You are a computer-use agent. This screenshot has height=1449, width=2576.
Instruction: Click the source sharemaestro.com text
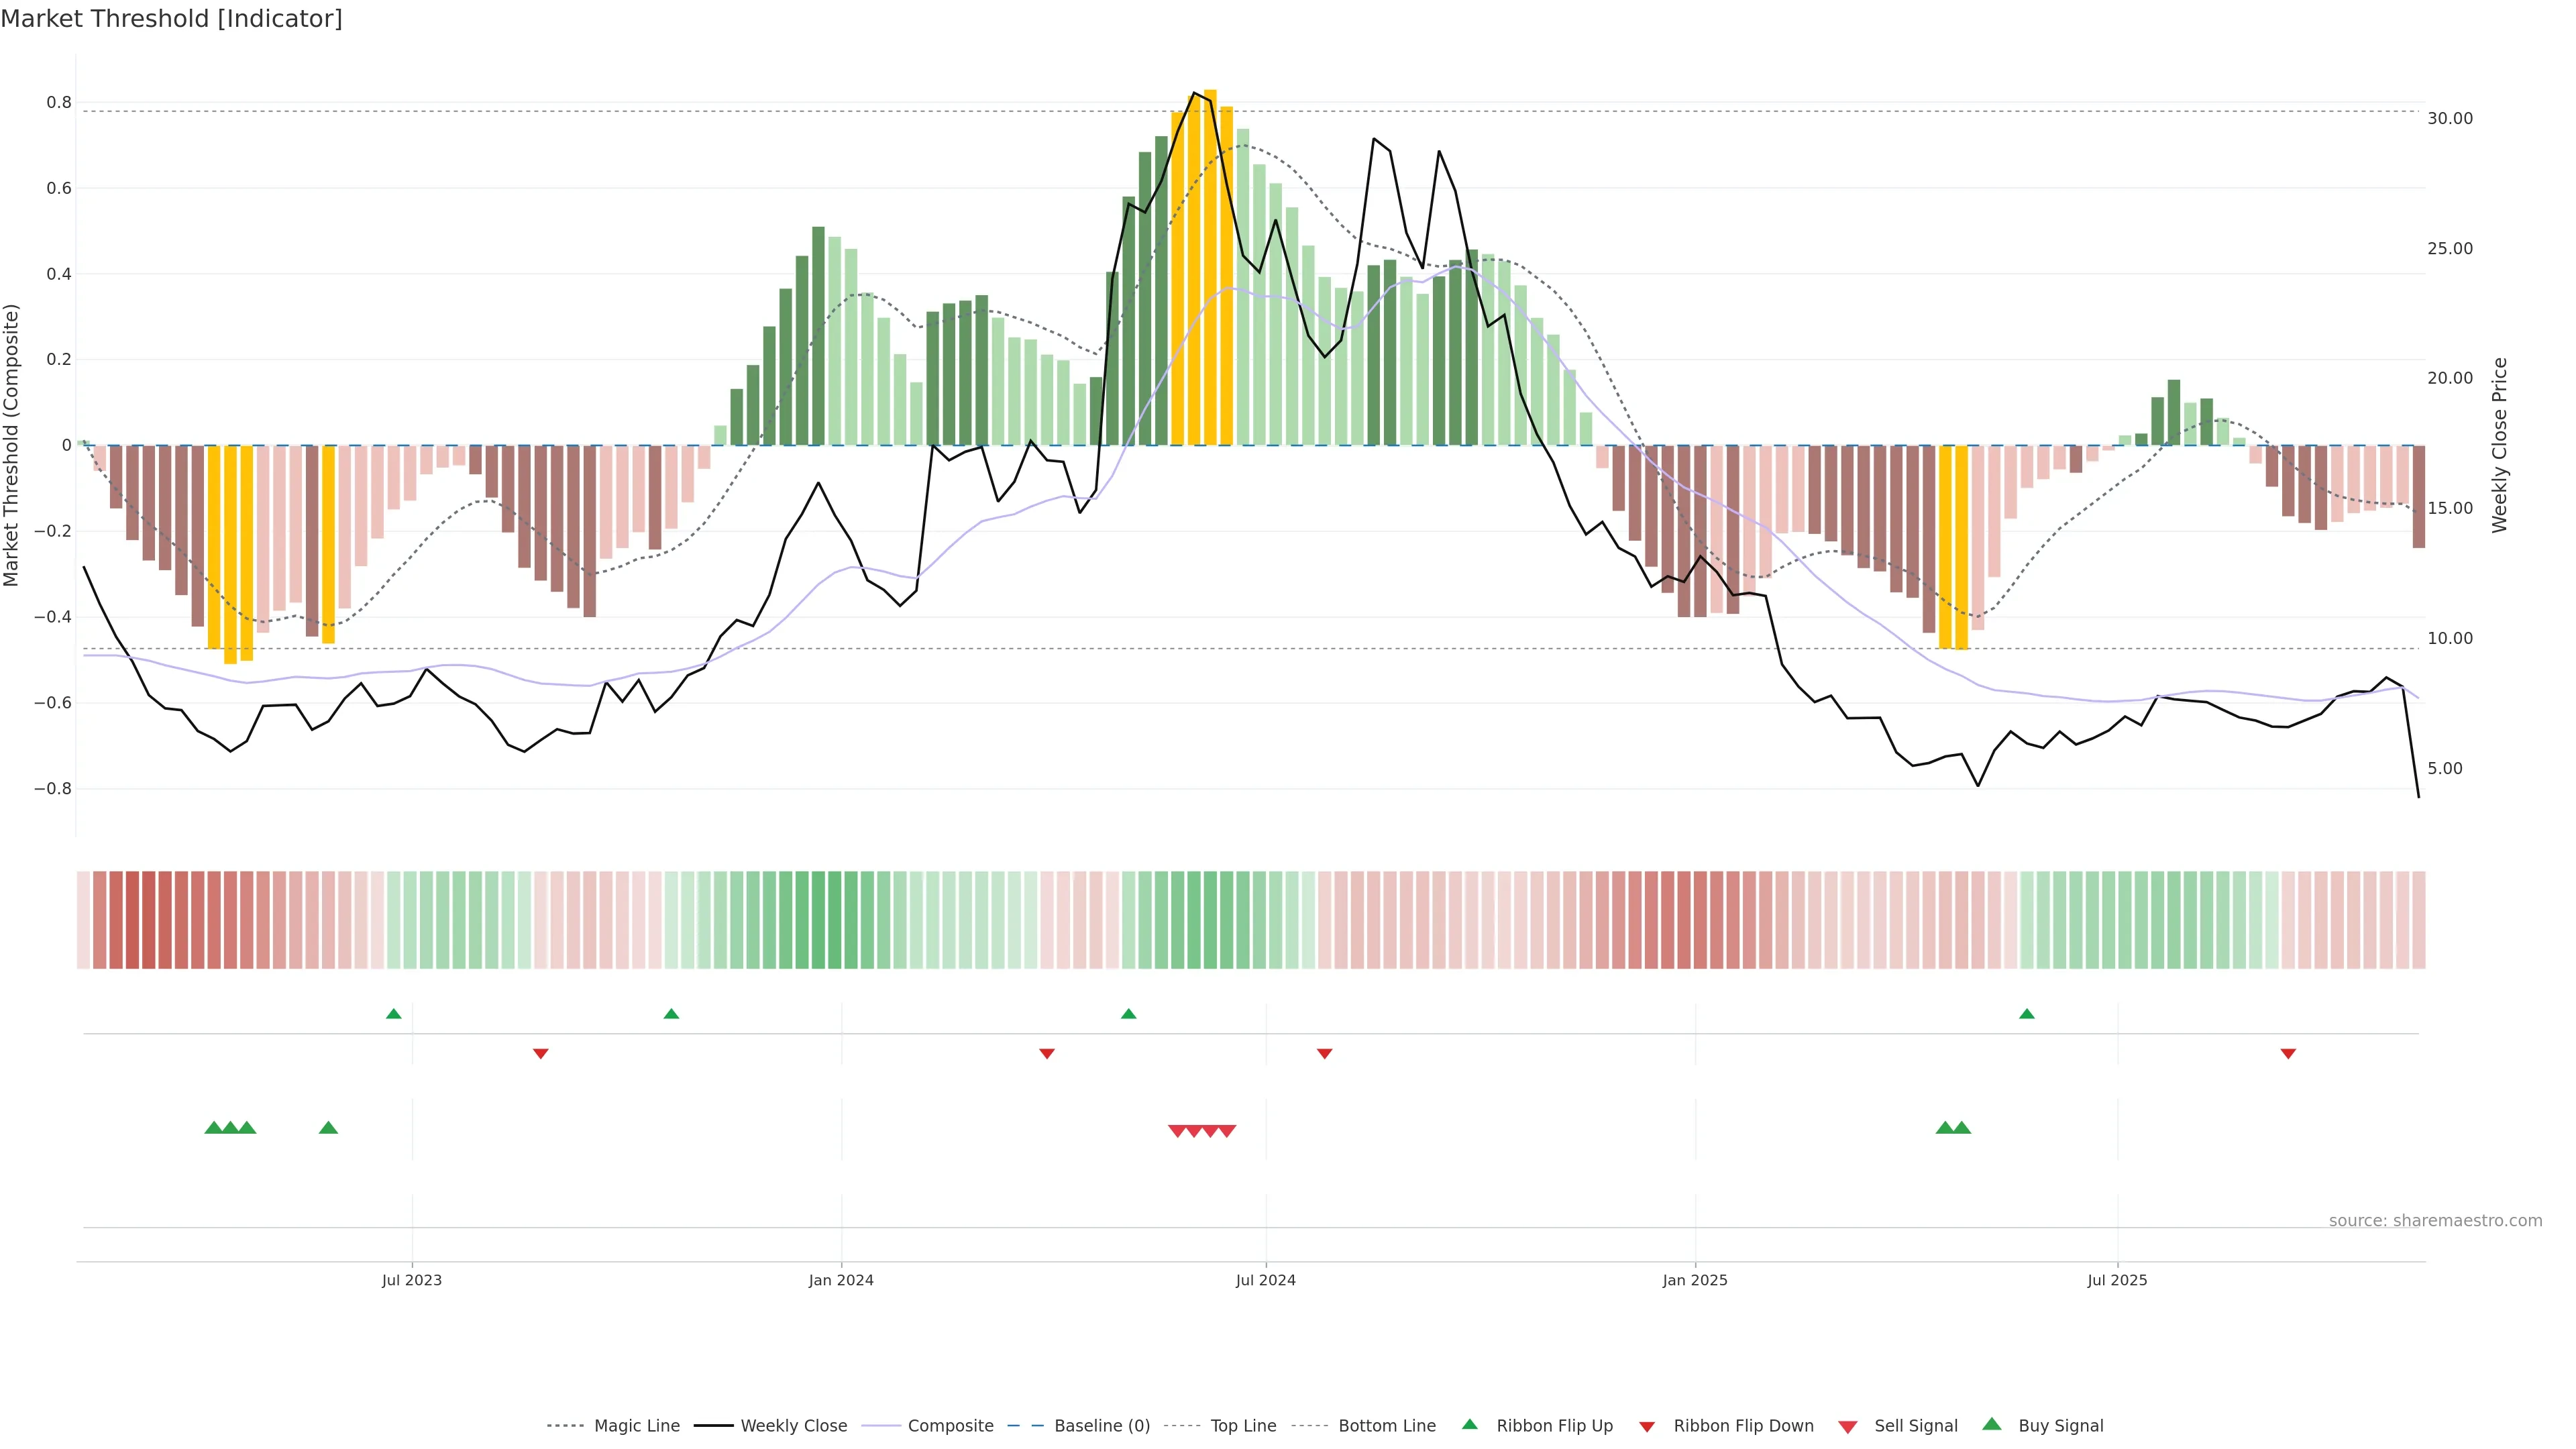2435,1221
